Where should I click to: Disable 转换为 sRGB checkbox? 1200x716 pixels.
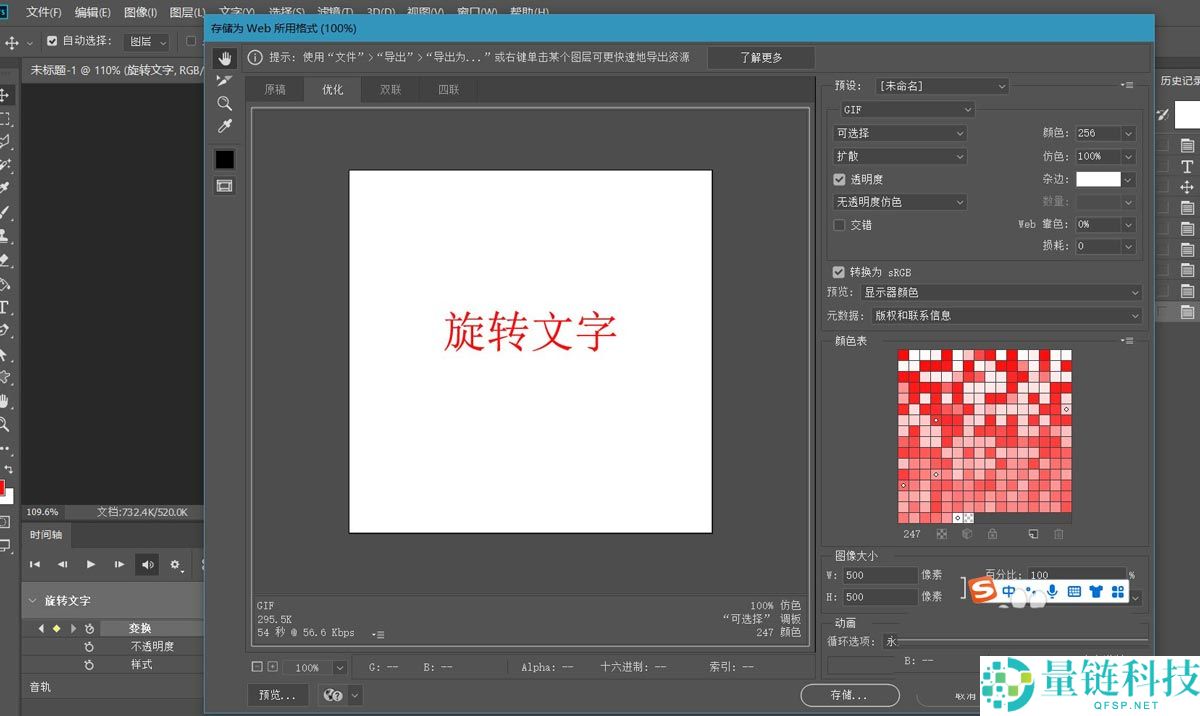click(838, 272)
